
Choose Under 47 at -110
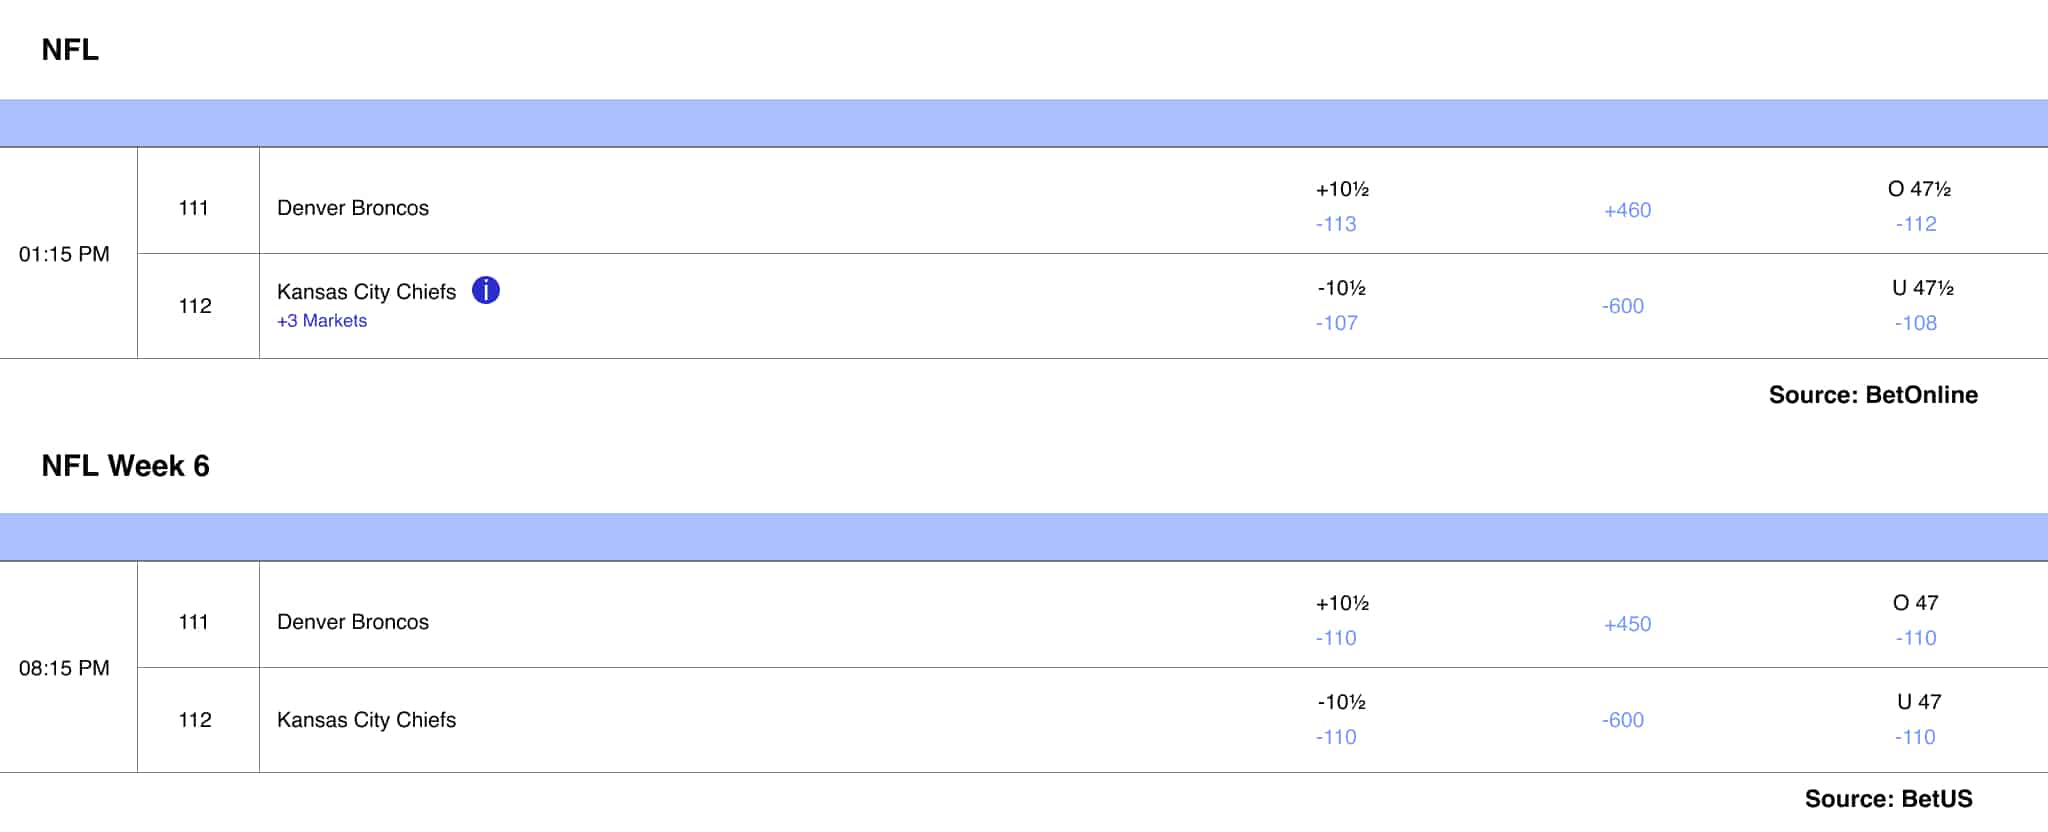pyautogui.click(x=1918, y=719)
